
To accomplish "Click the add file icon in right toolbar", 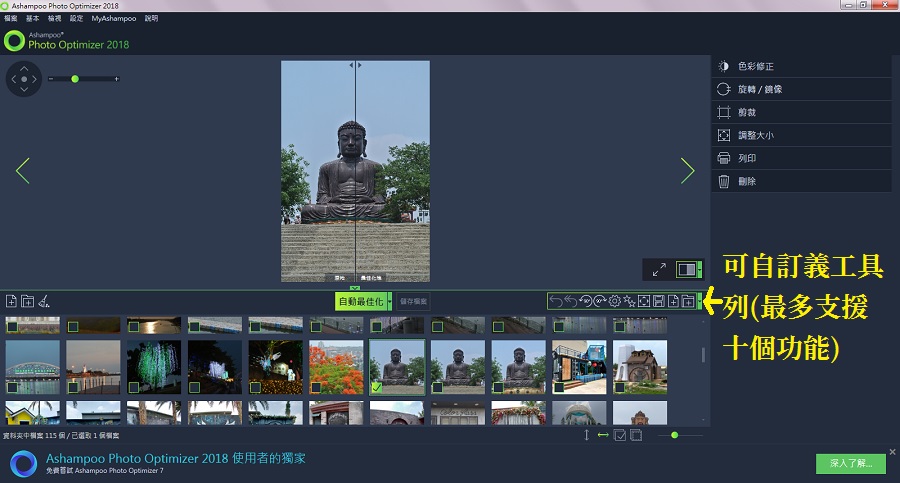I will tap(673, 301).
